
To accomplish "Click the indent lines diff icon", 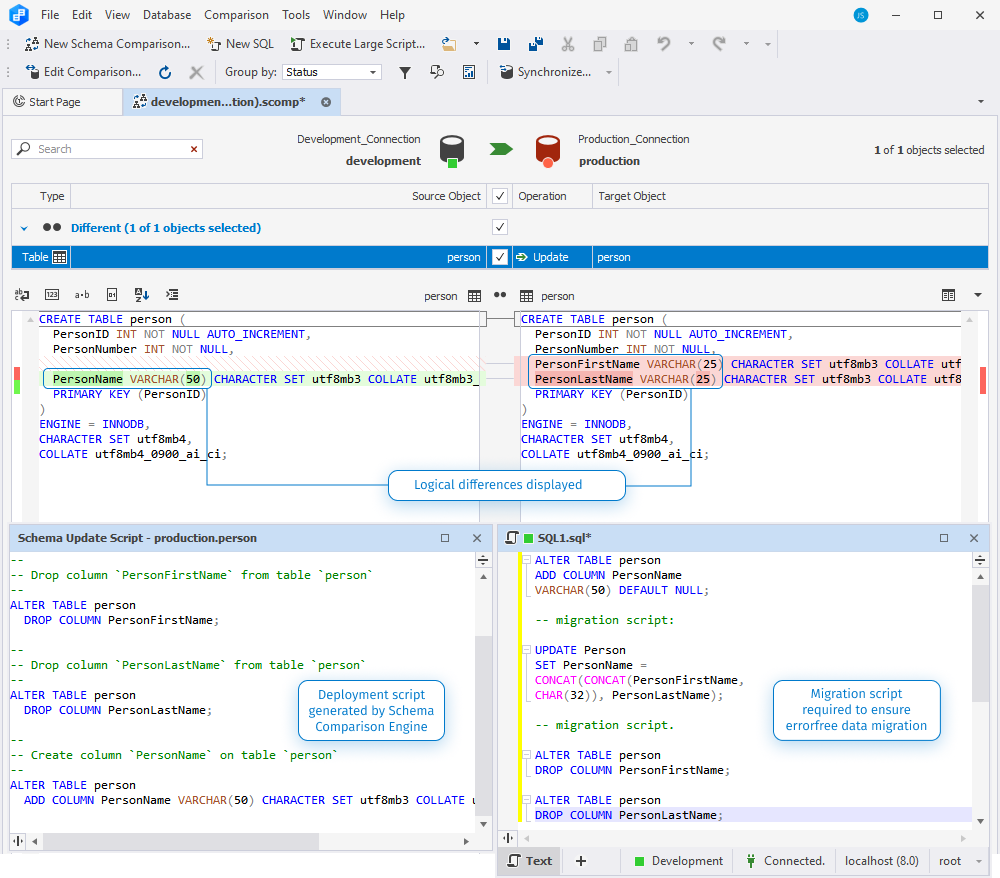I will [172, 295].
